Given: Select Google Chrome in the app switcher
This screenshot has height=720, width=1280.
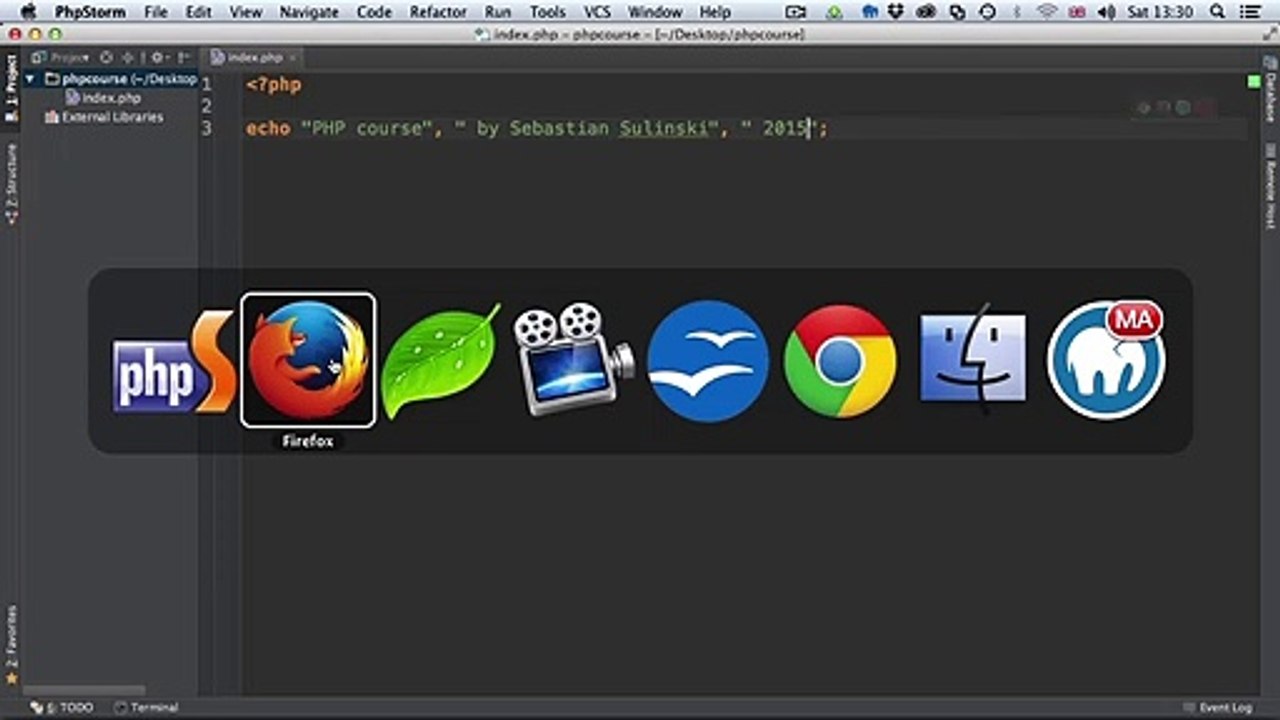Looking at the screenshot, I should tap(840, 361).
